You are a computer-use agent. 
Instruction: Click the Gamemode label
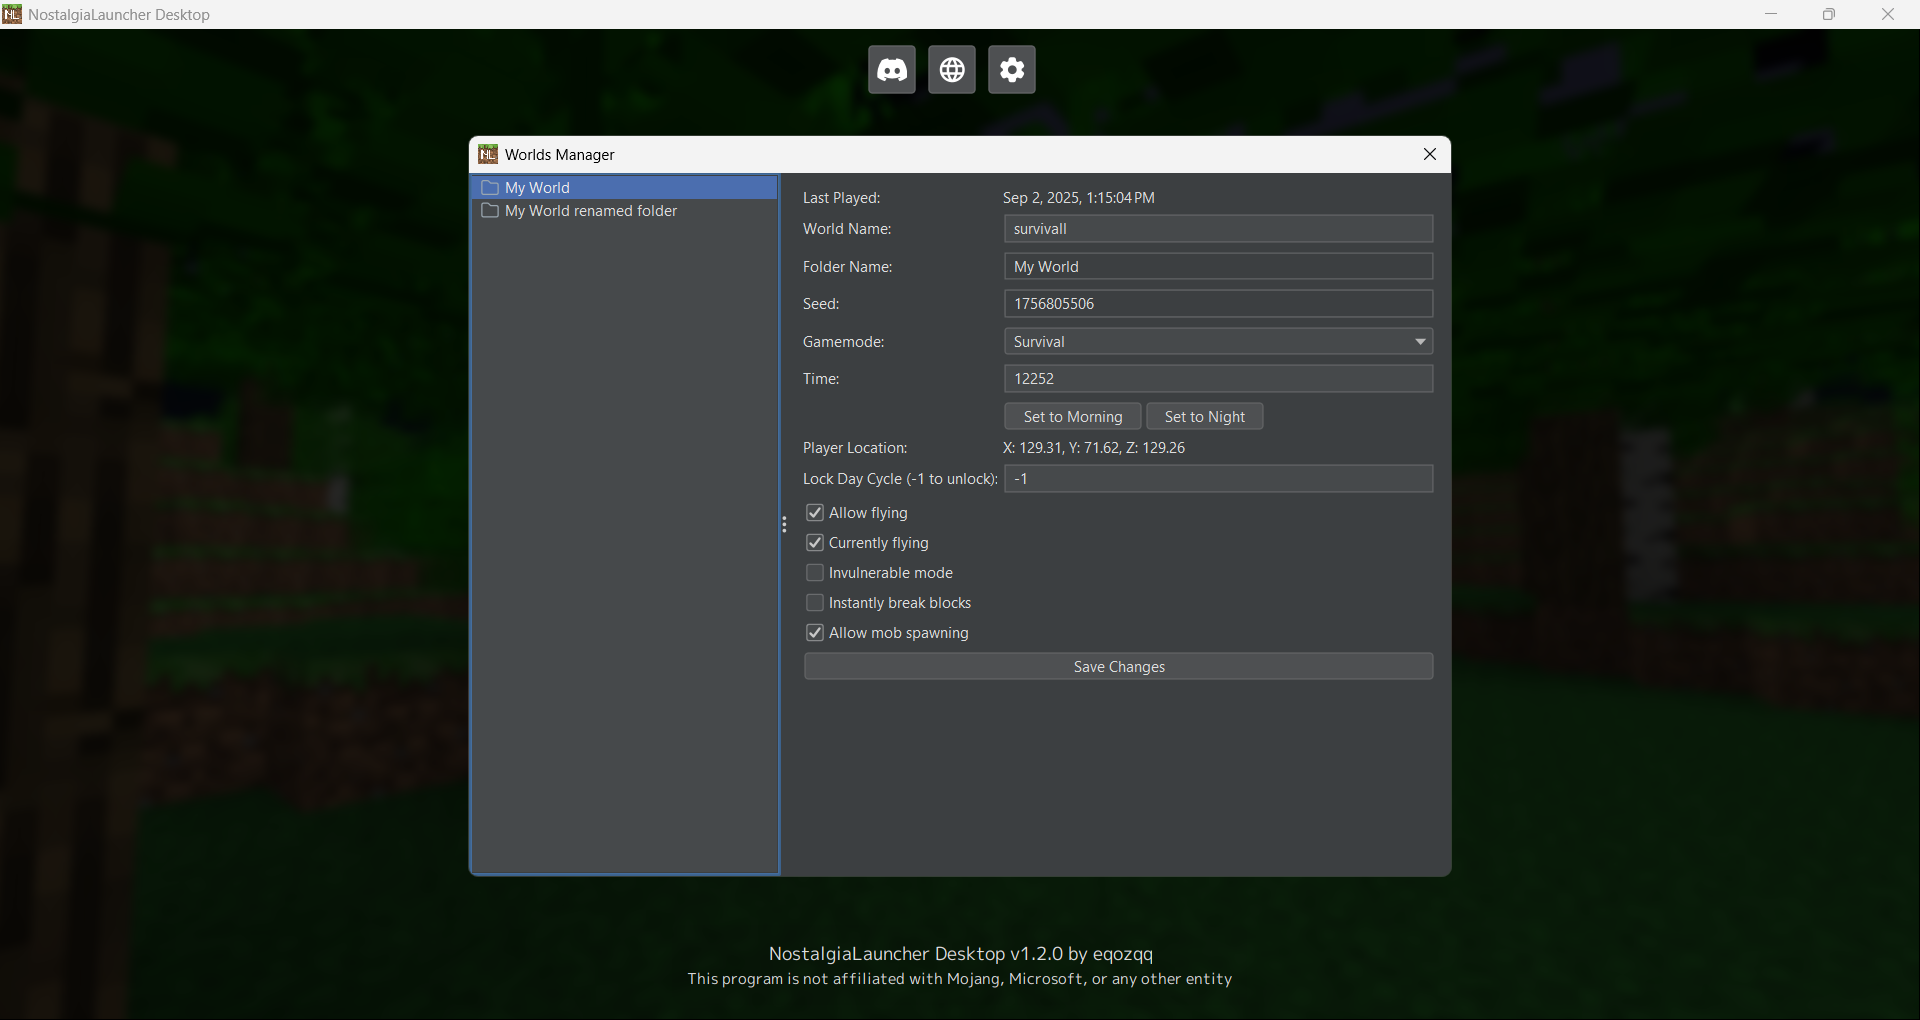[844, 342]
